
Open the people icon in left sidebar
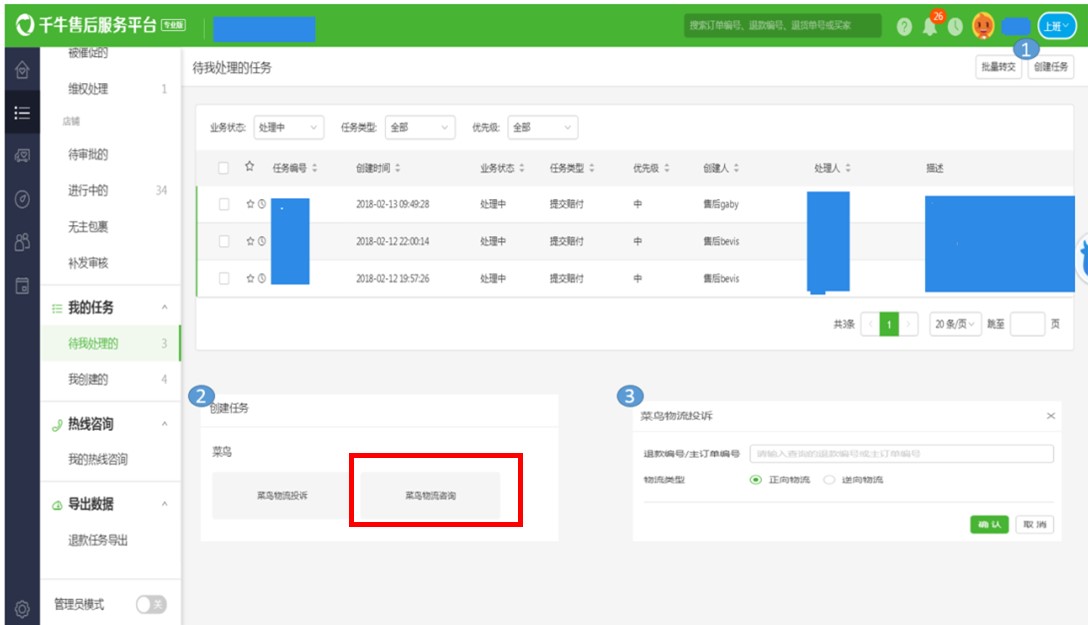pos(21,242)
